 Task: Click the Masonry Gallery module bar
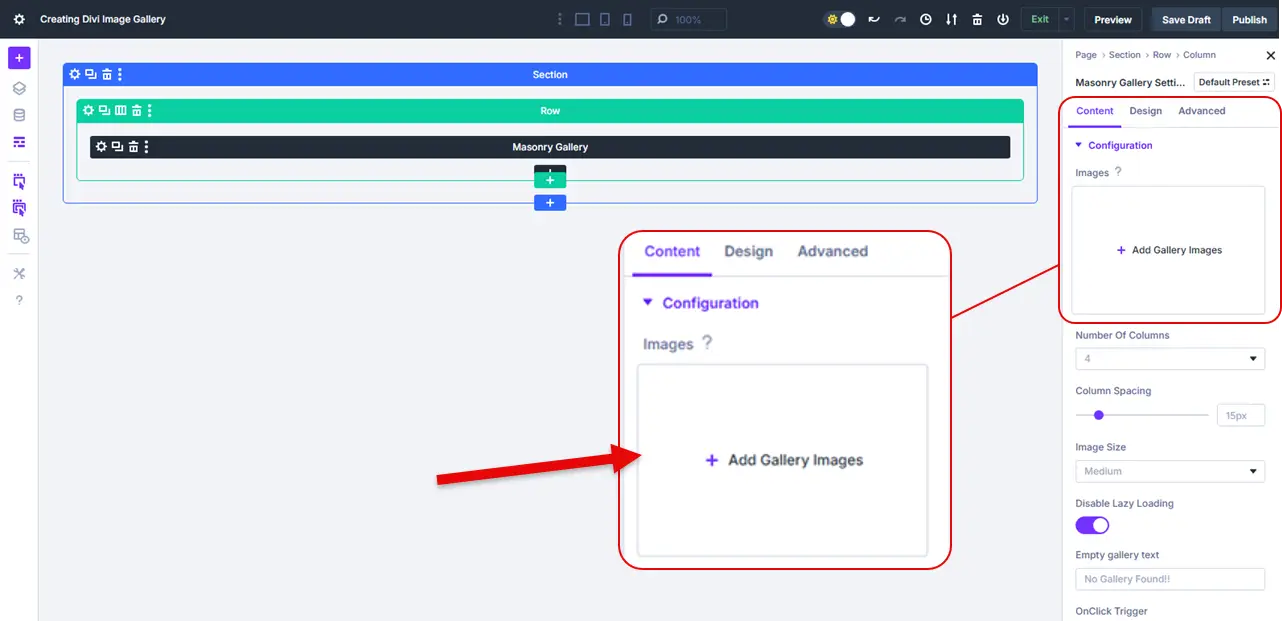550,147
